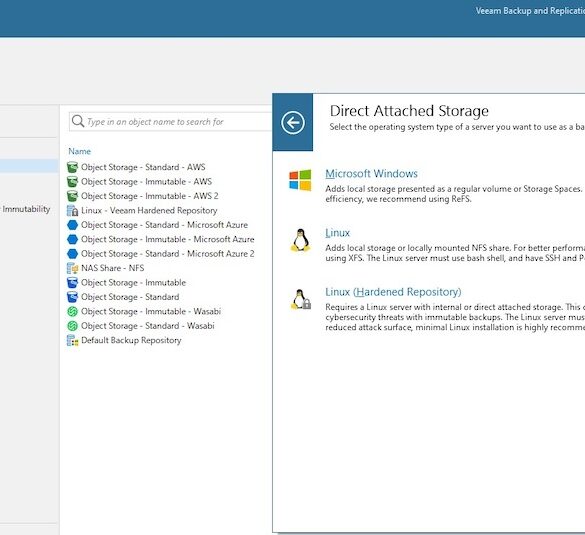The image size is (585, 535).
Task: Select Linux - Veeam Hardened Repository text
Action: pyautogui.click(x=149, y=210)
